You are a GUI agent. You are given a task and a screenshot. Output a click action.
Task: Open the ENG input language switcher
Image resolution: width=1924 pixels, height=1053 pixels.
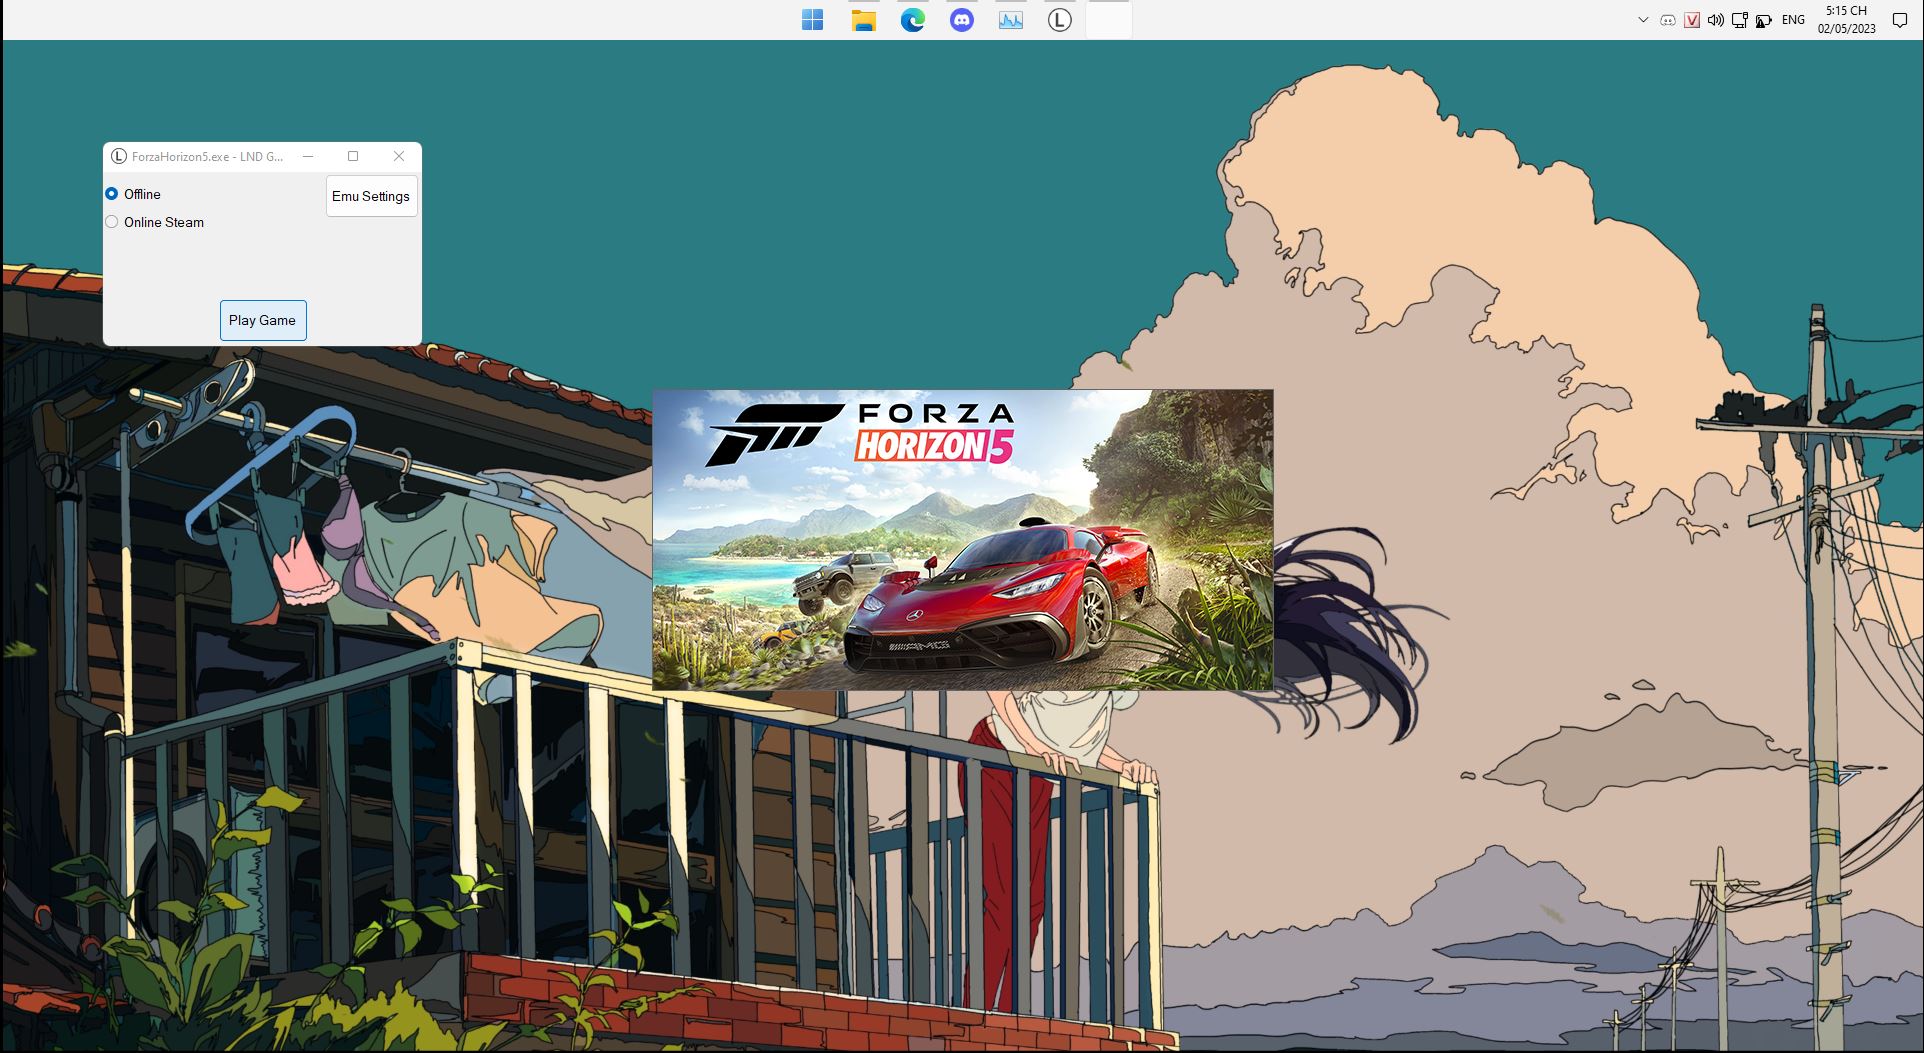(1793, 20)
